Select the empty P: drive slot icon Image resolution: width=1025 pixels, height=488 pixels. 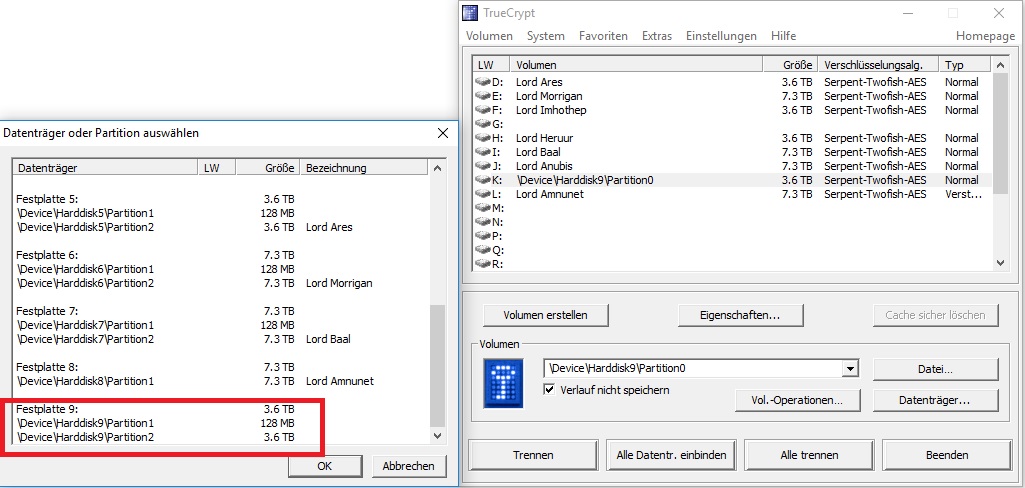tap(483, 236)
